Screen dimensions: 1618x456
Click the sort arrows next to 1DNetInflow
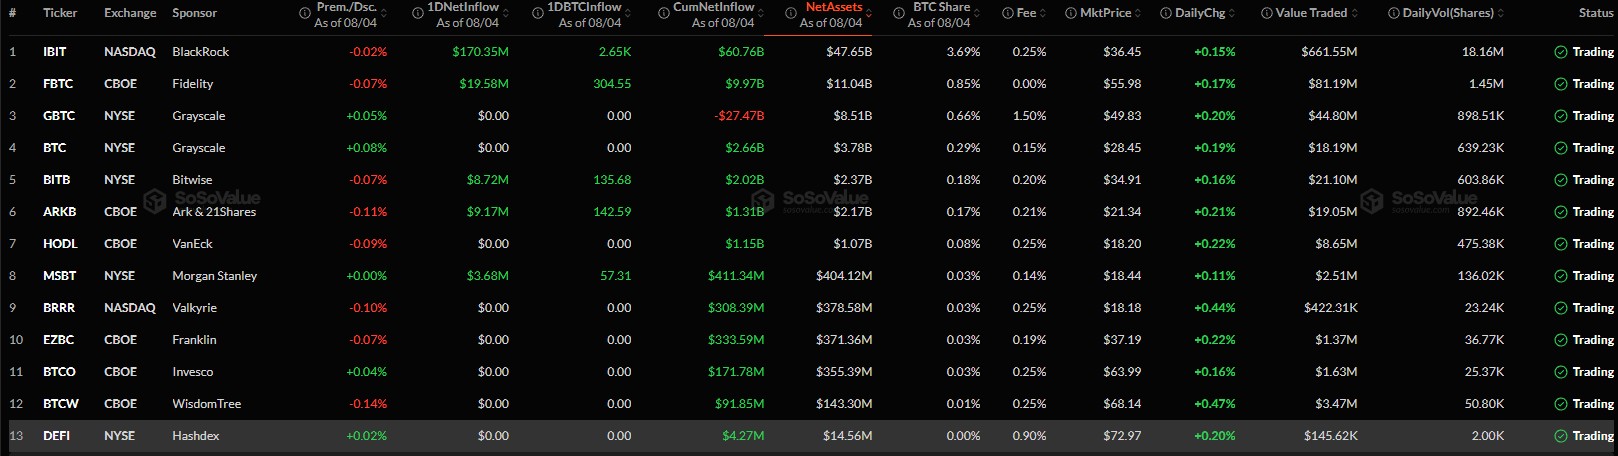tap(506, 13)
